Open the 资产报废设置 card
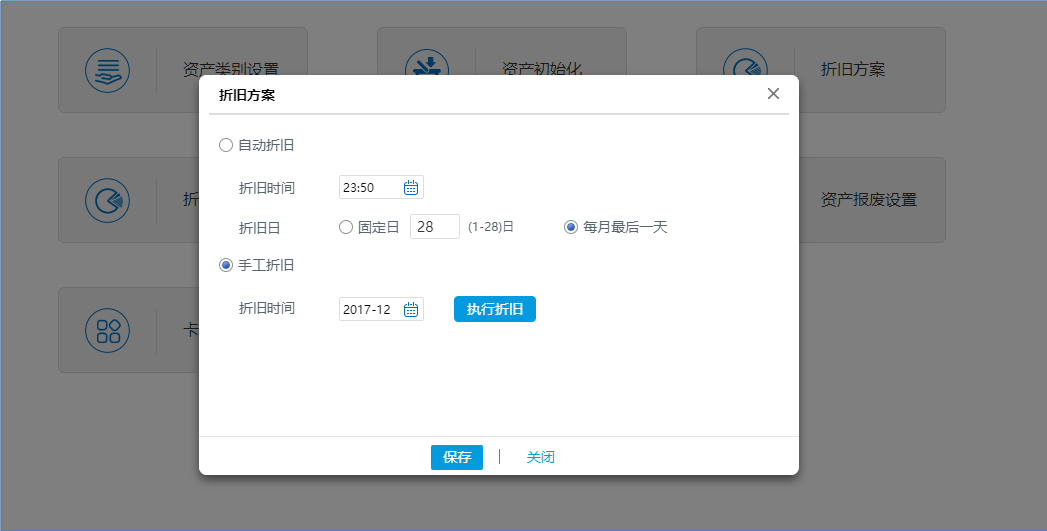The width and height of the screenshot is (1047, 531). 868,200
